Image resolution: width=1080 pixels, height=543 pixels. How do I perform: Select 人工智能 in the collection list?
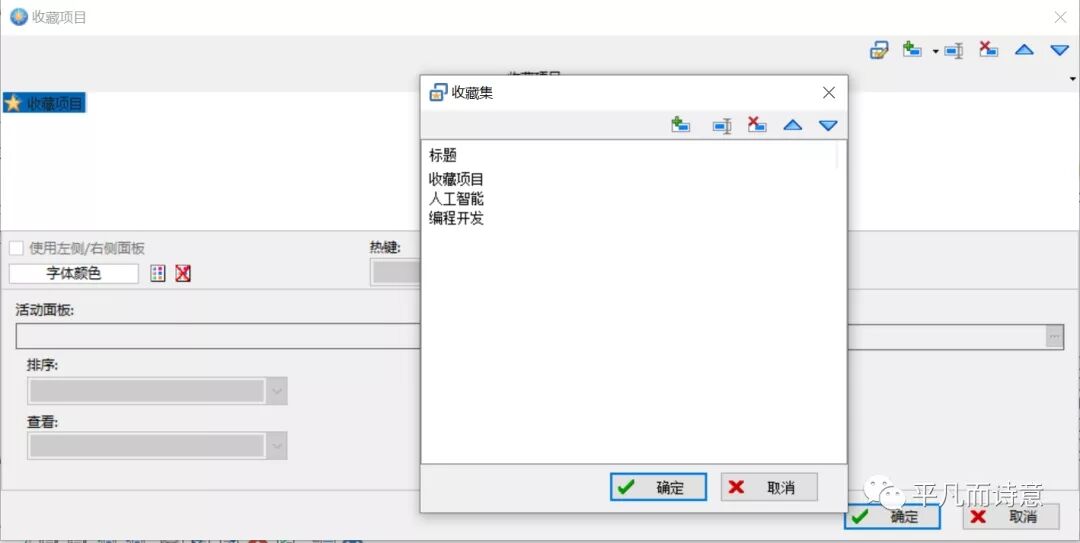456,199
